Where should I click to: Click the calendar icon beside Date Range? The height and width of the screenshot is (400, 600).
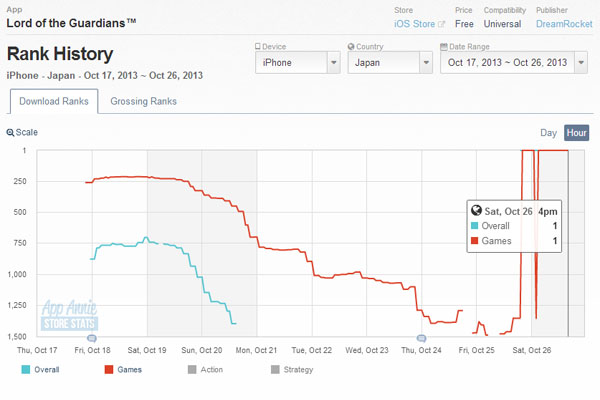point(444,47)
